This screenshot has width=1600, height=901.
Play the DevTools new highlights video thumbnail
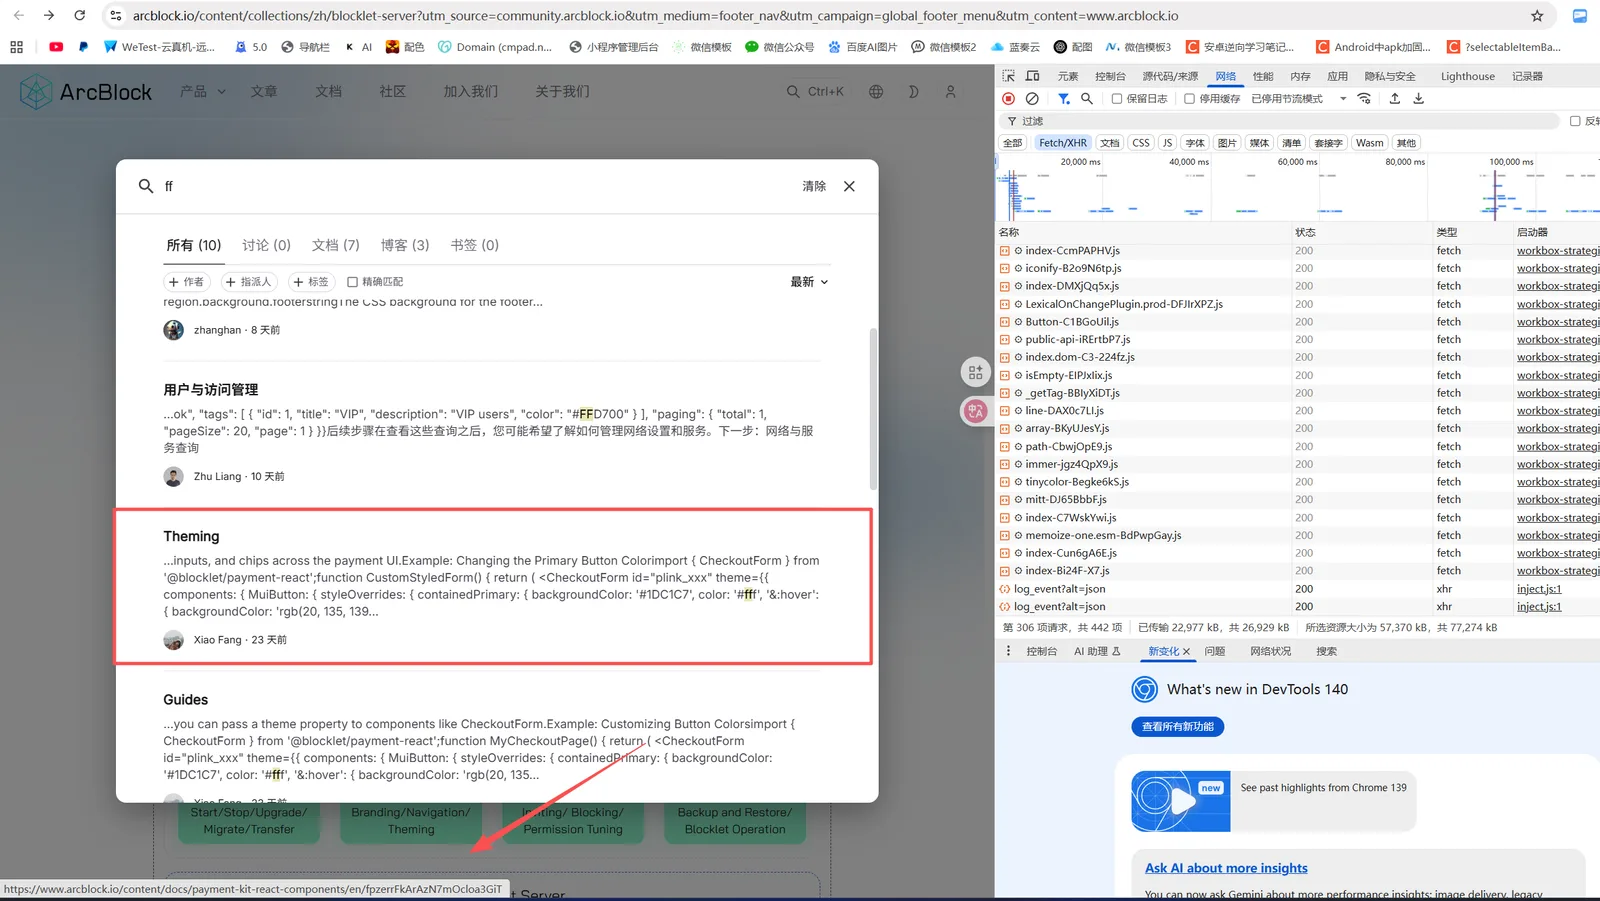click(1182, 801)
